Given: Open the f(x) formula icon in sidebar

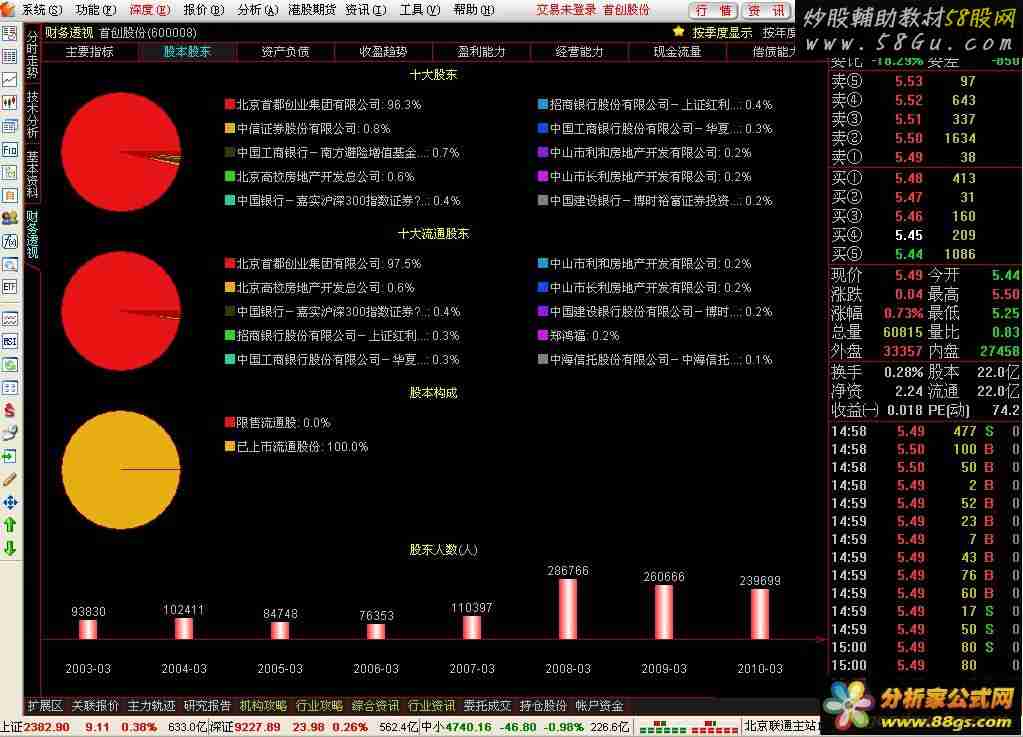Looking at the screenshot, I should 10,241.
